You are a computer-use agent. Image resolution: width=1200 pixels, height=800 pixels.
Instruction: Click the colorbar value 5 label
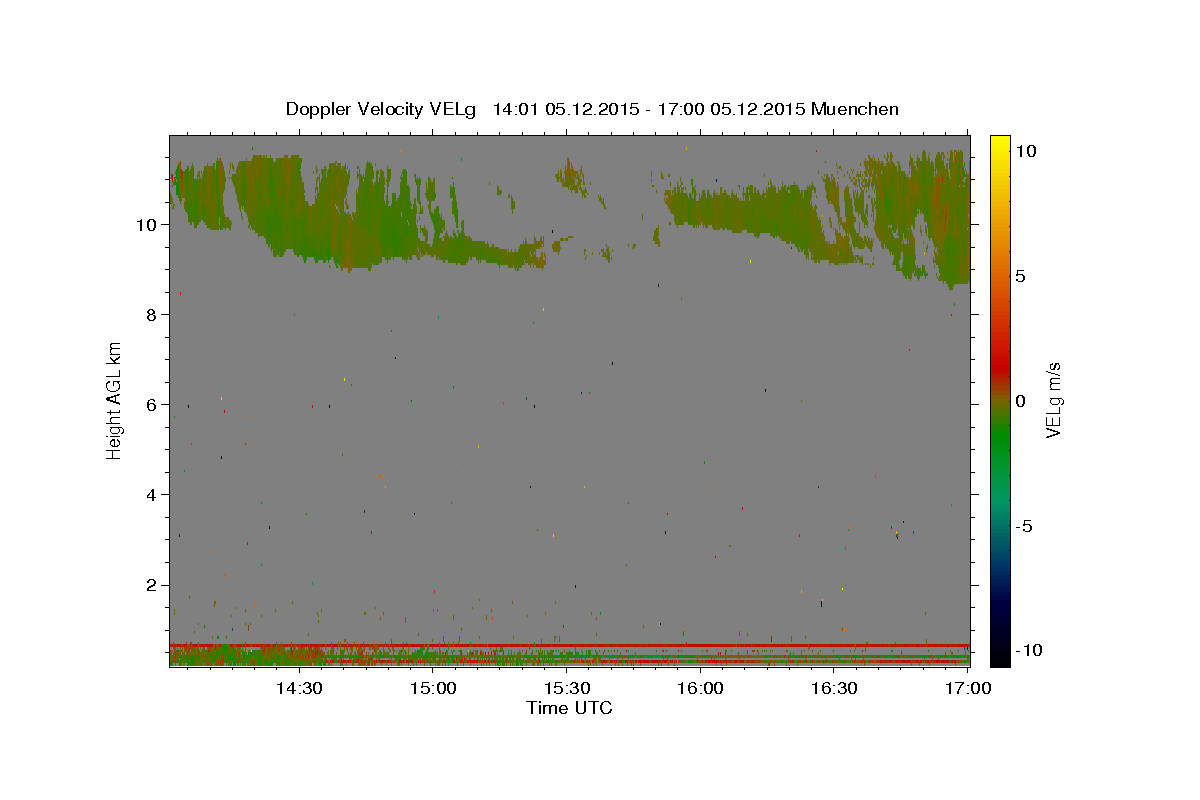pyautogui.click(x=1021, y=276)
